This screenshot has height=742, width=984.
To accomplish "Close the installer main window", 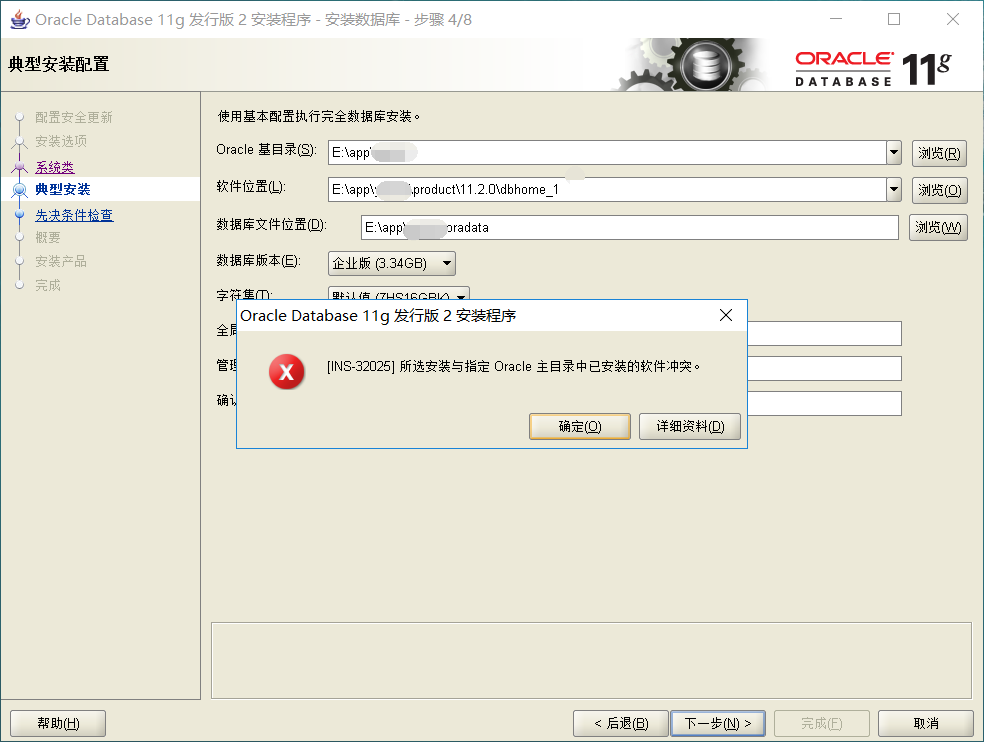I will click(953, 19).
